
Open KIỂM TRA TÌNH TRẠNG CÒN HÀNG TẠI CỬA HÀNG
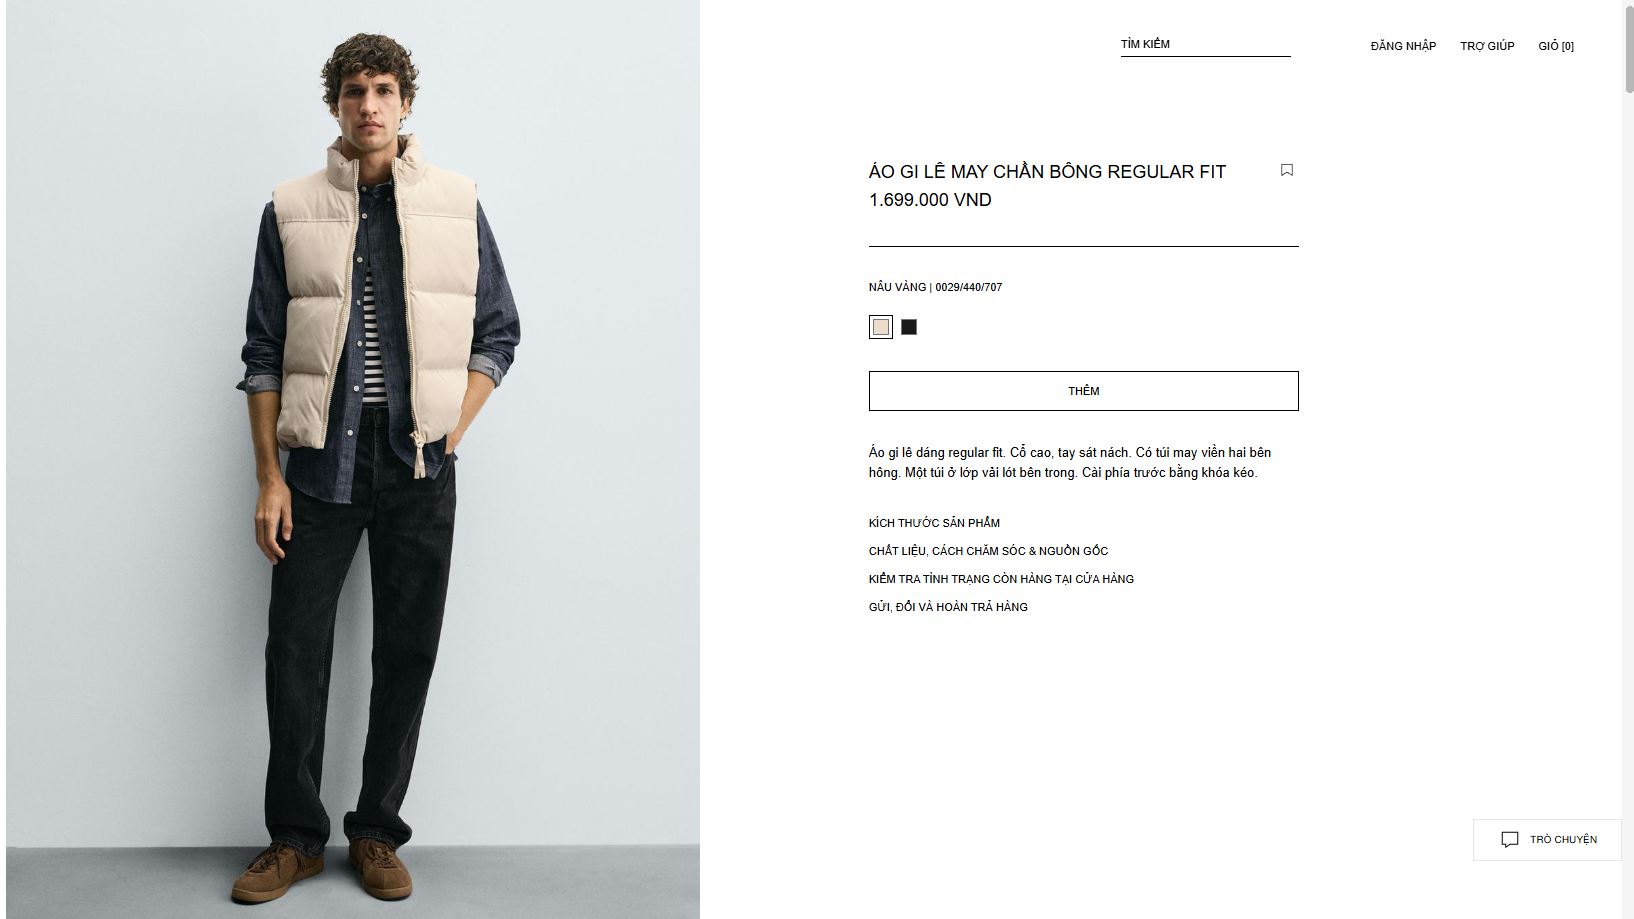coord(1001,579)
